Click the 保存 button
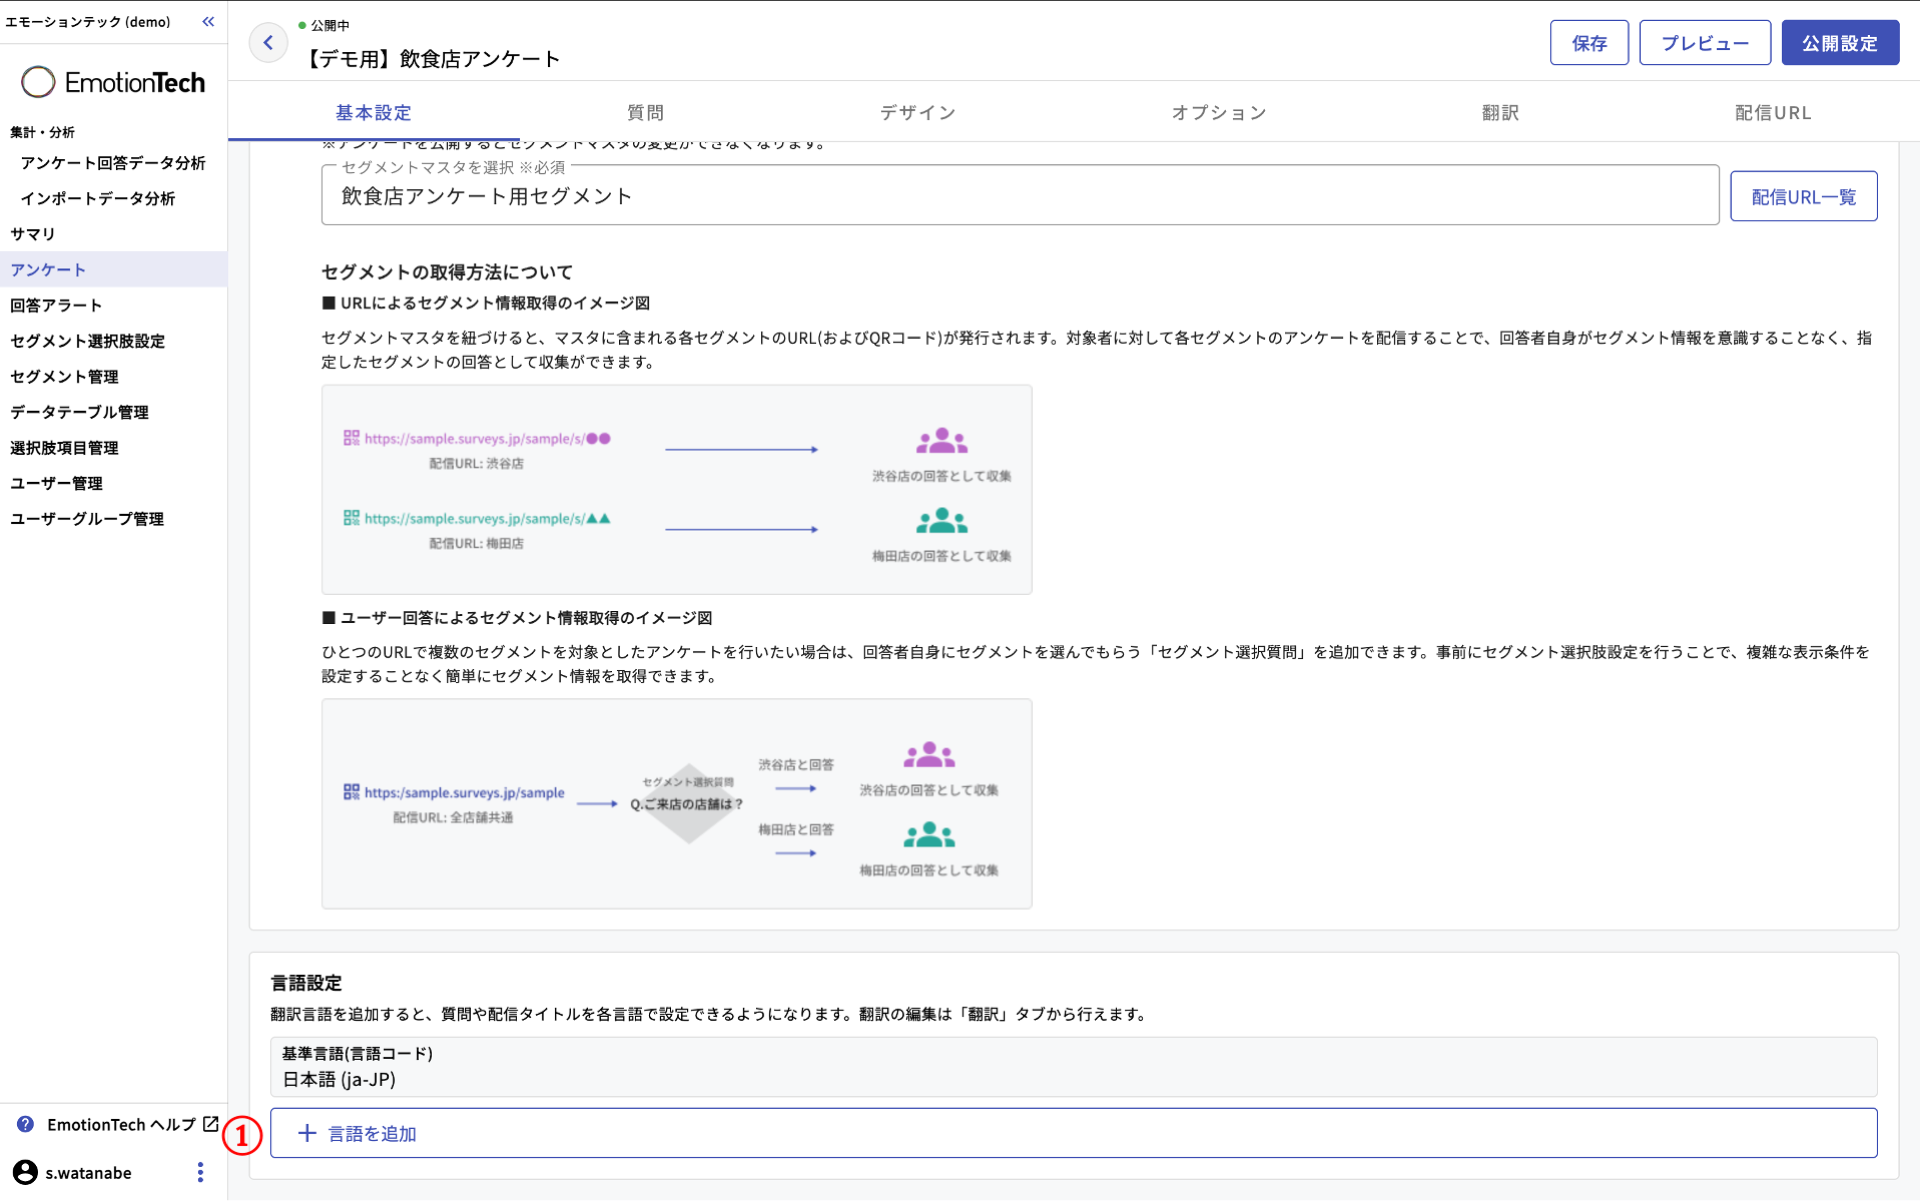1920x1201 pixels. [x=1589, y=42]
